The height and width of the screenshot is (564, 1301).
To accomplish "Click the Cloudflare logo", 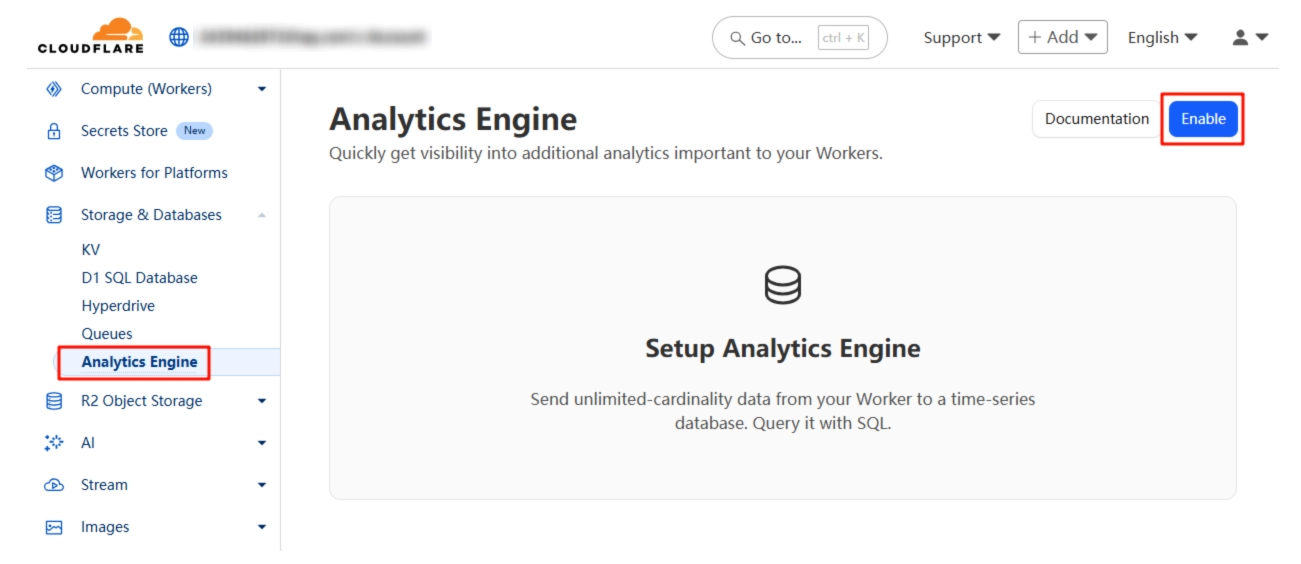I will 90,36.
